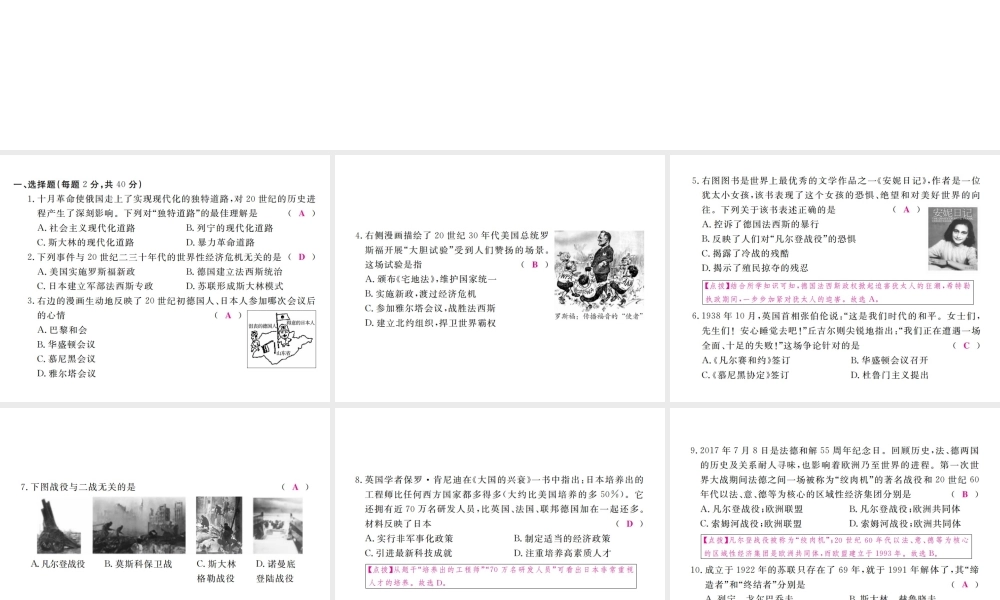This screenshot has width=1000, height=600.
Task: Click option D. 揭示了殖民掠夺的残忍
Action: click(x=755, y=268)
